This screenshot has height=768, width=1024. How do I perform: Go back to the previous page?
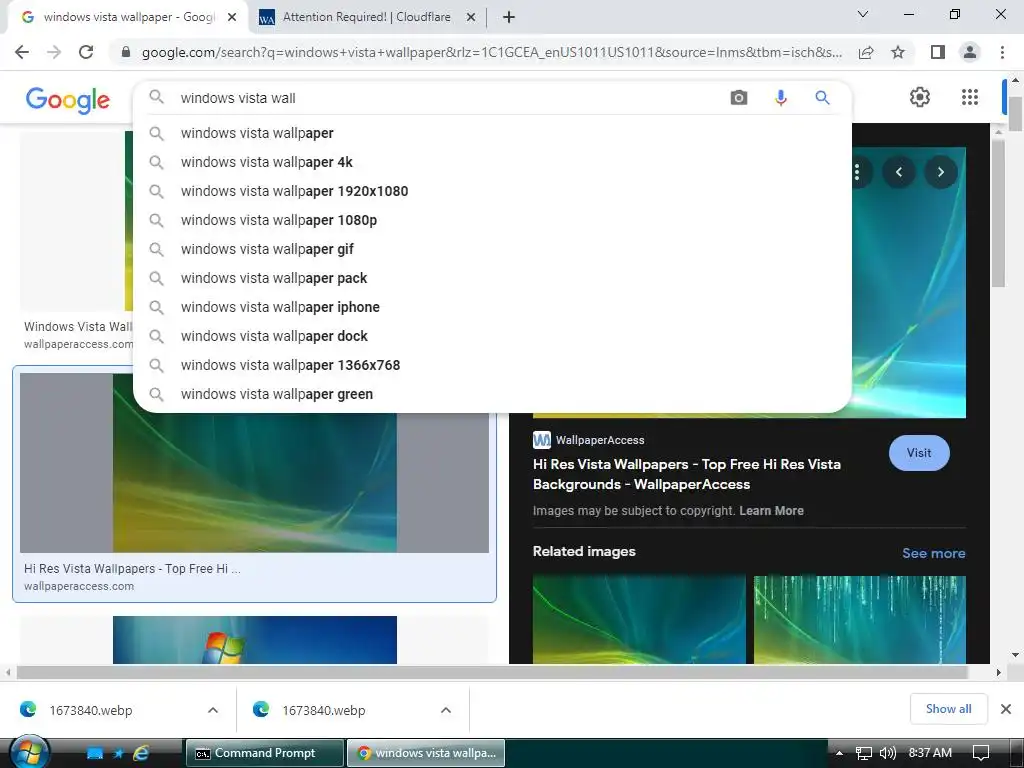point(22,52)
